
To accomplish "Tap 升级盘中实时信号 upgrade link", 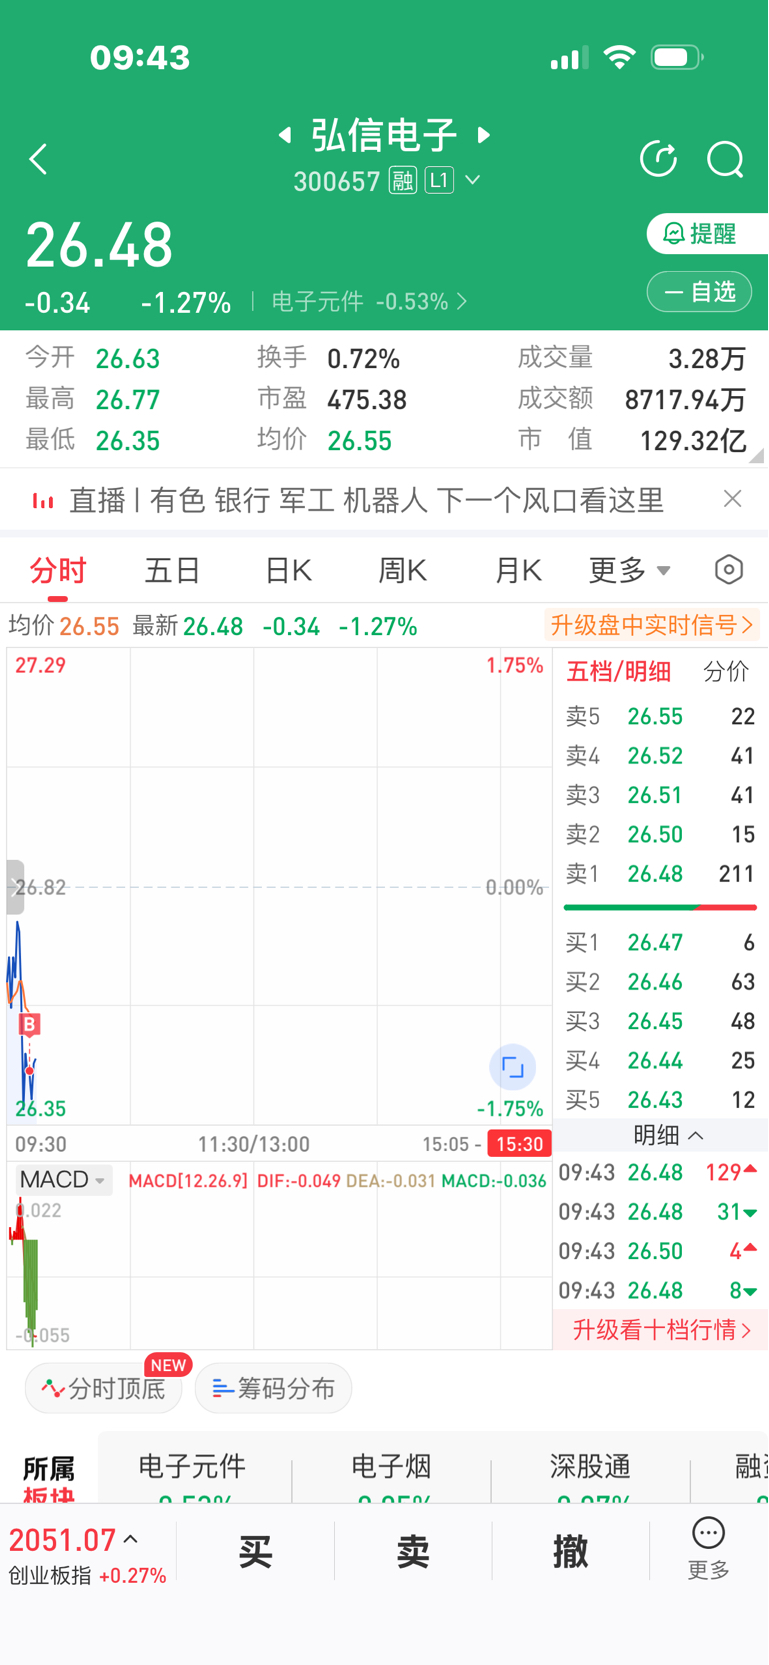I will (x=651, y=626).
